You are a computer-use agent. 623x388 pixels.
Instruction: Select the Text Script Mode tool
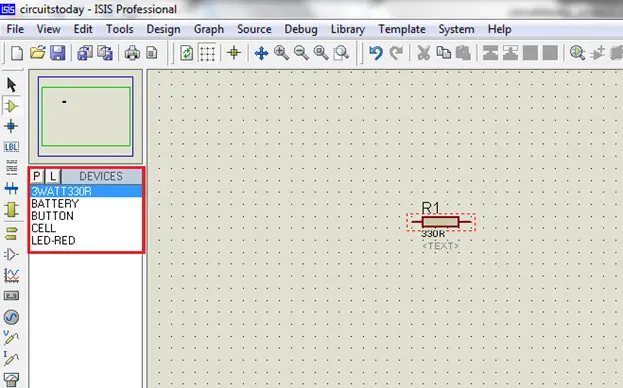[12, 168]
